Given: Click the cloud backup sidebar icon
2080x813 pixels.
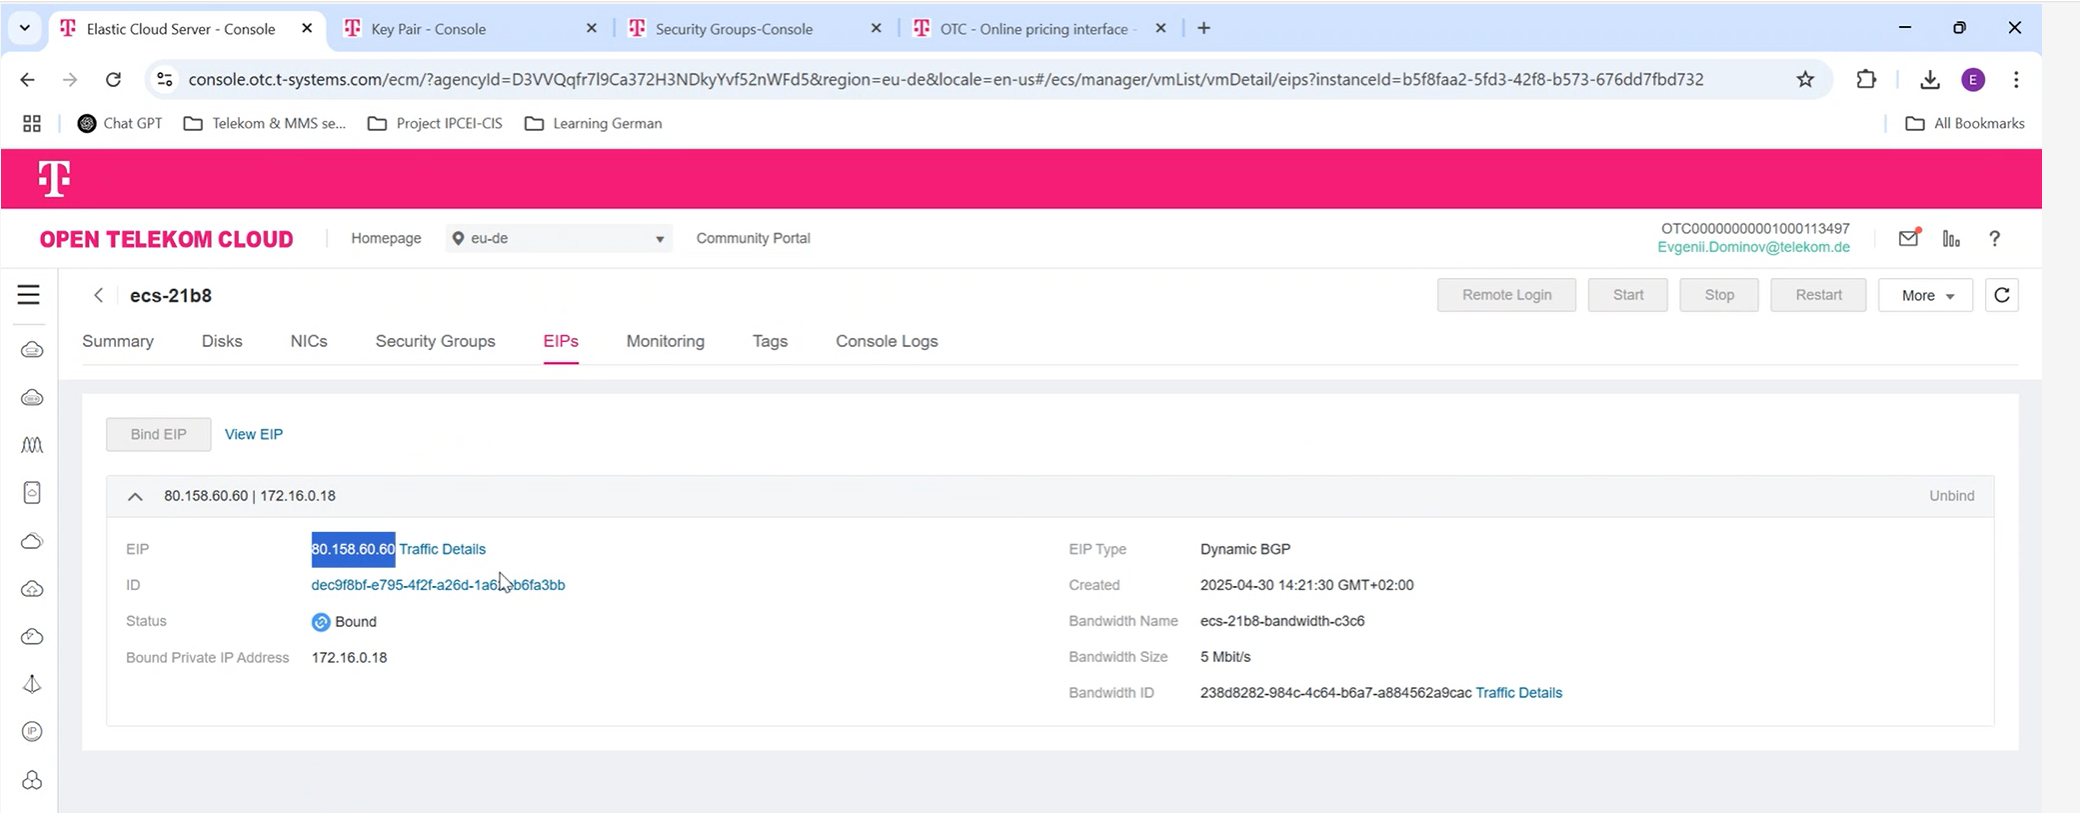Looking at the screenshot, I should coord(32,637).
